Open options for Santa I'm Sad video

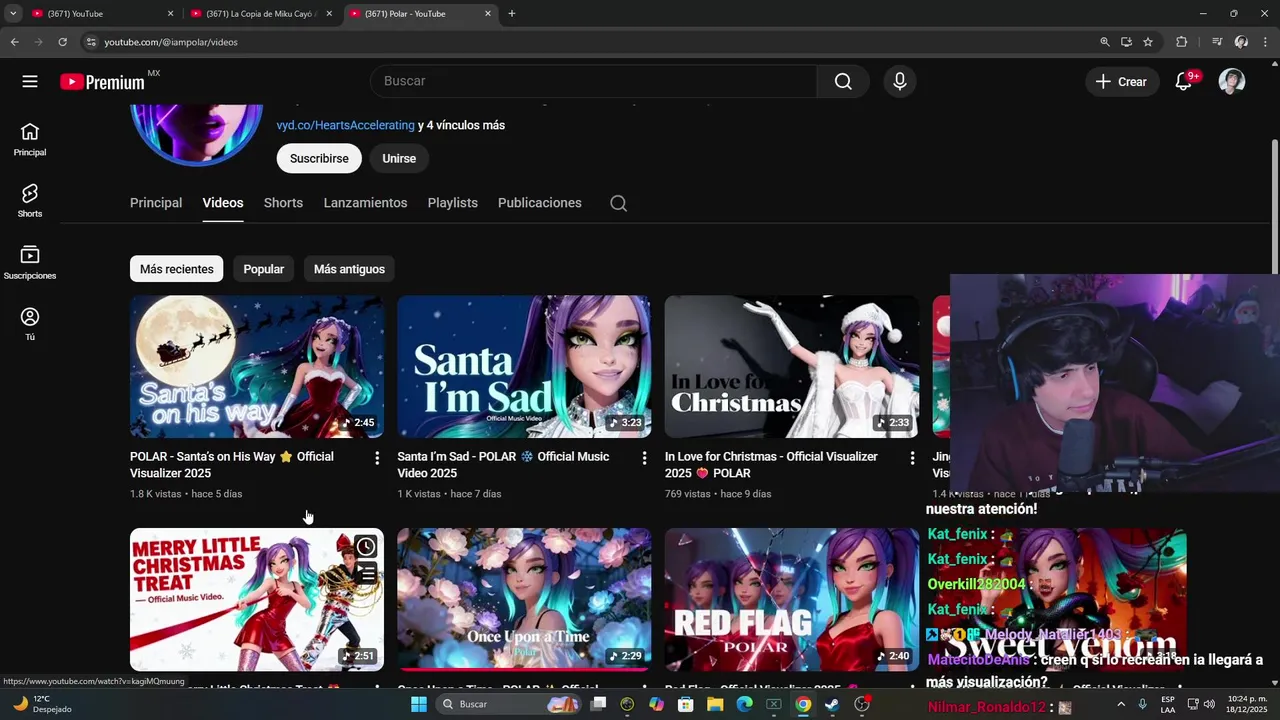(644, 458)
